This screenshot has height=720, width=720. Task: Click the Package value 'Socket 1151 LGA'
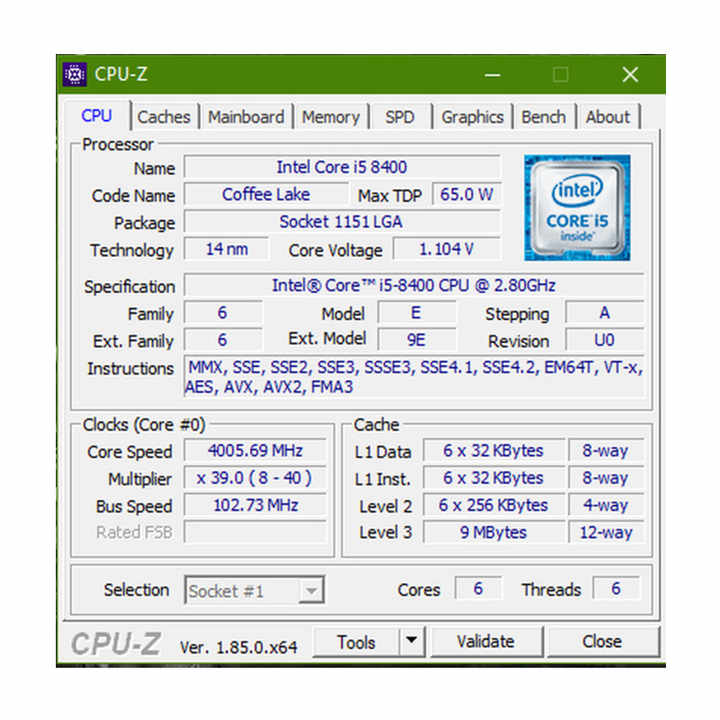pyautogui.click(x=342, y=222)
